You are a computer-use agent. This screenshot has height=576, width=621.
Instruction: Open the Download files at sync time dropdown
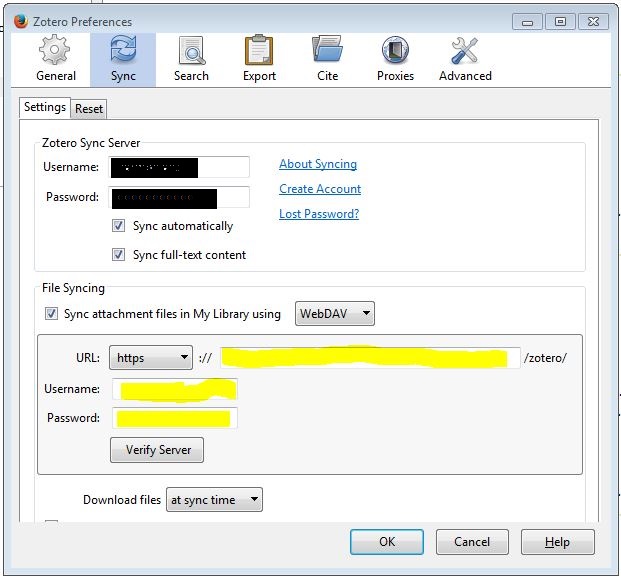[214, 500]
